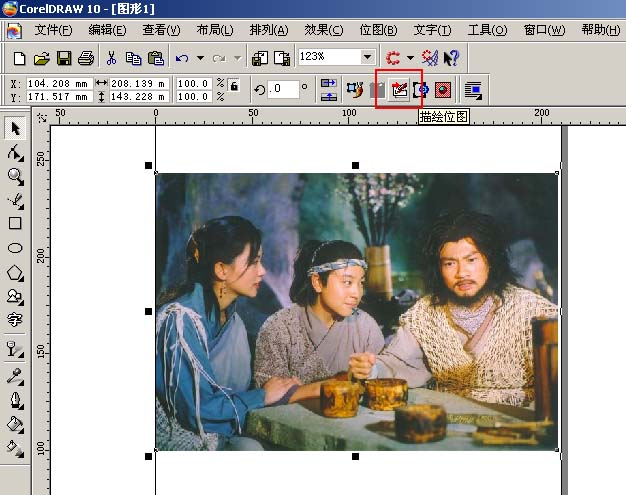Click the Copy icon
This screenshot has width=626, height=495.
point(133,58)
